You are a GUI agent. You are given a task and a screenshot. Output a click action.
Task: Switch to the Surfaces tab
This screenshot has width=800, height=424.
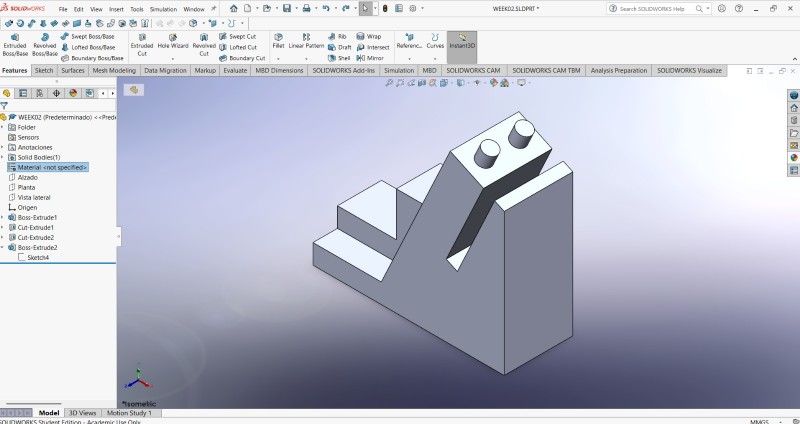pyautogui.click(x=73, y=70)
